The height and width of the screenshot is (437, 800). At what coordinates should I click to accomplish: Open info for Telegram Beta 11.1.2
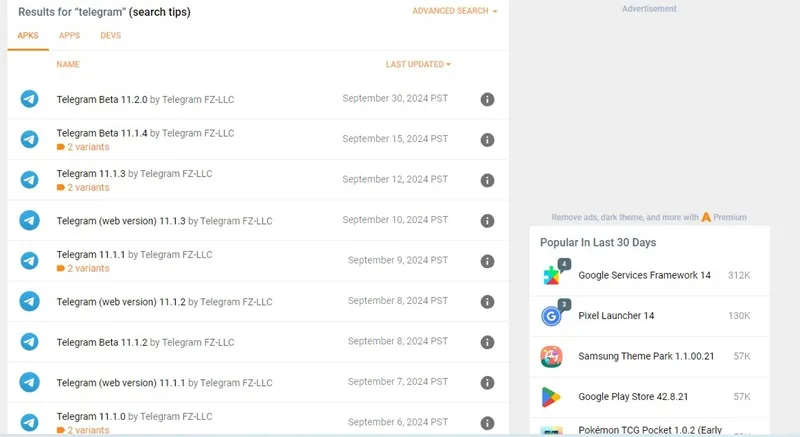click(487, 342)
